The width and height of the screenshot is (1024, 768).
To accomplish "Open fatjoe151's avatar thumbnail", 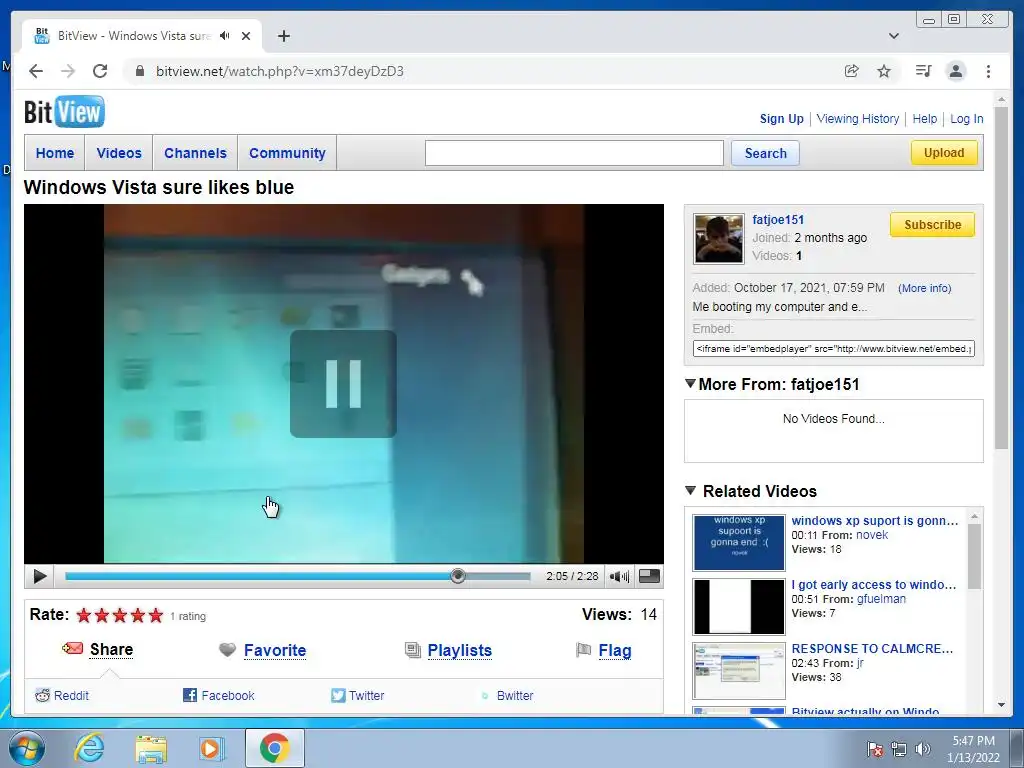I will [718, 238].
